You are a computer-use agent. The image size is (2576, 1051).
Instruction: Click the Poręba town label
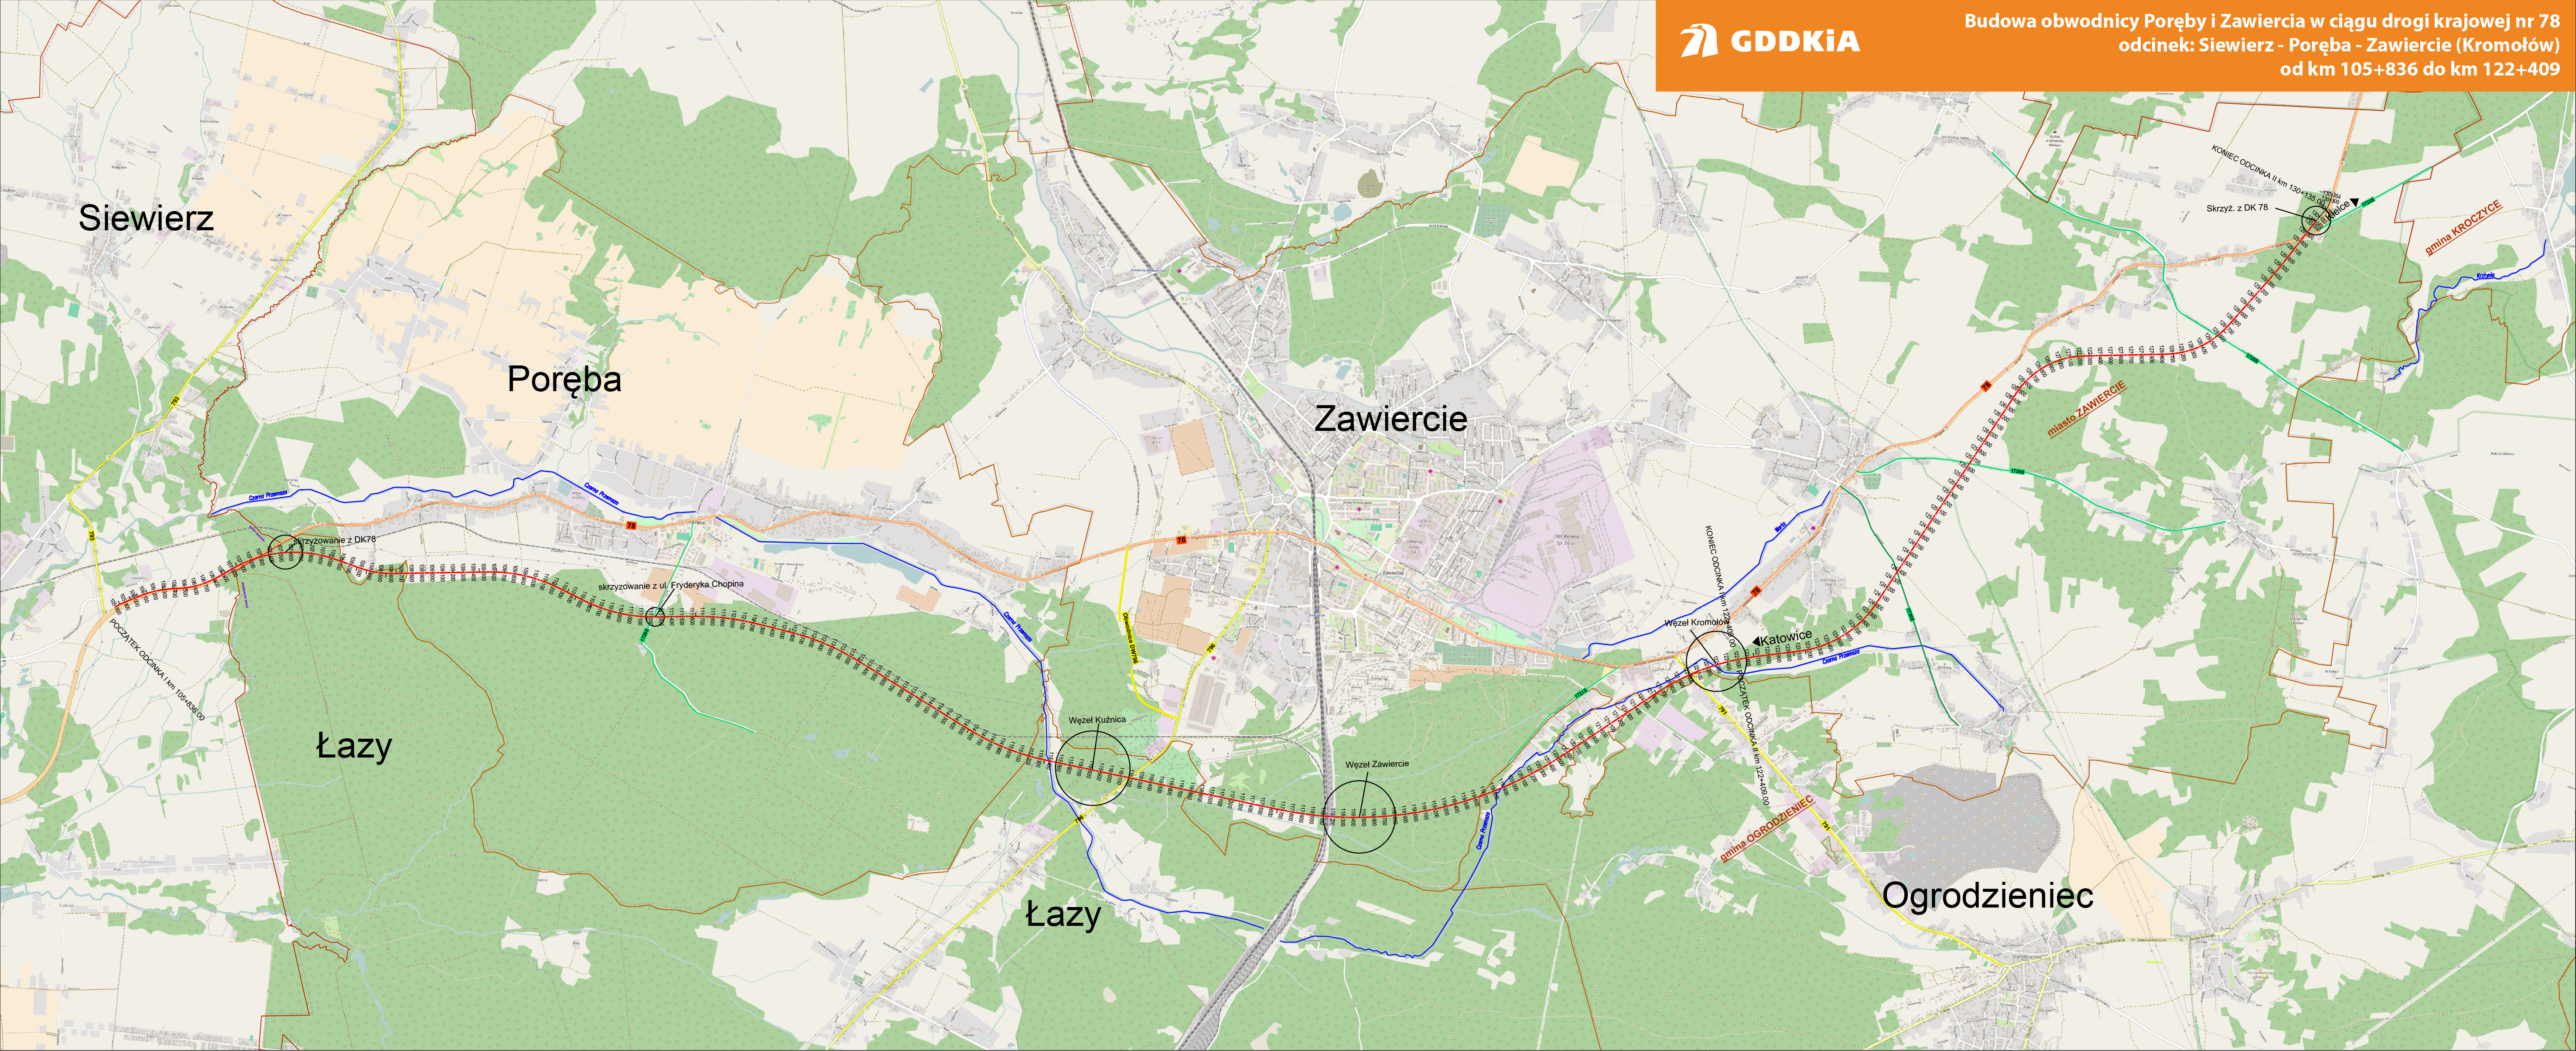coord(564,380)
